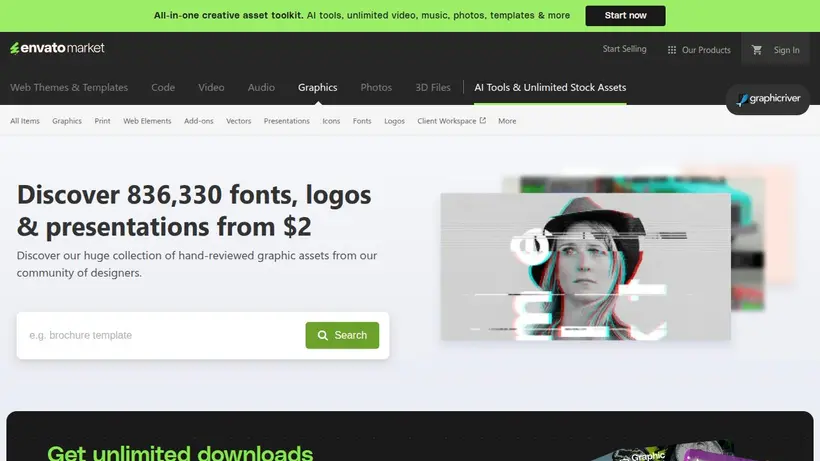820x461 pixels.
Task: Expand the More submenu
Action: click(x=507, y=121)
